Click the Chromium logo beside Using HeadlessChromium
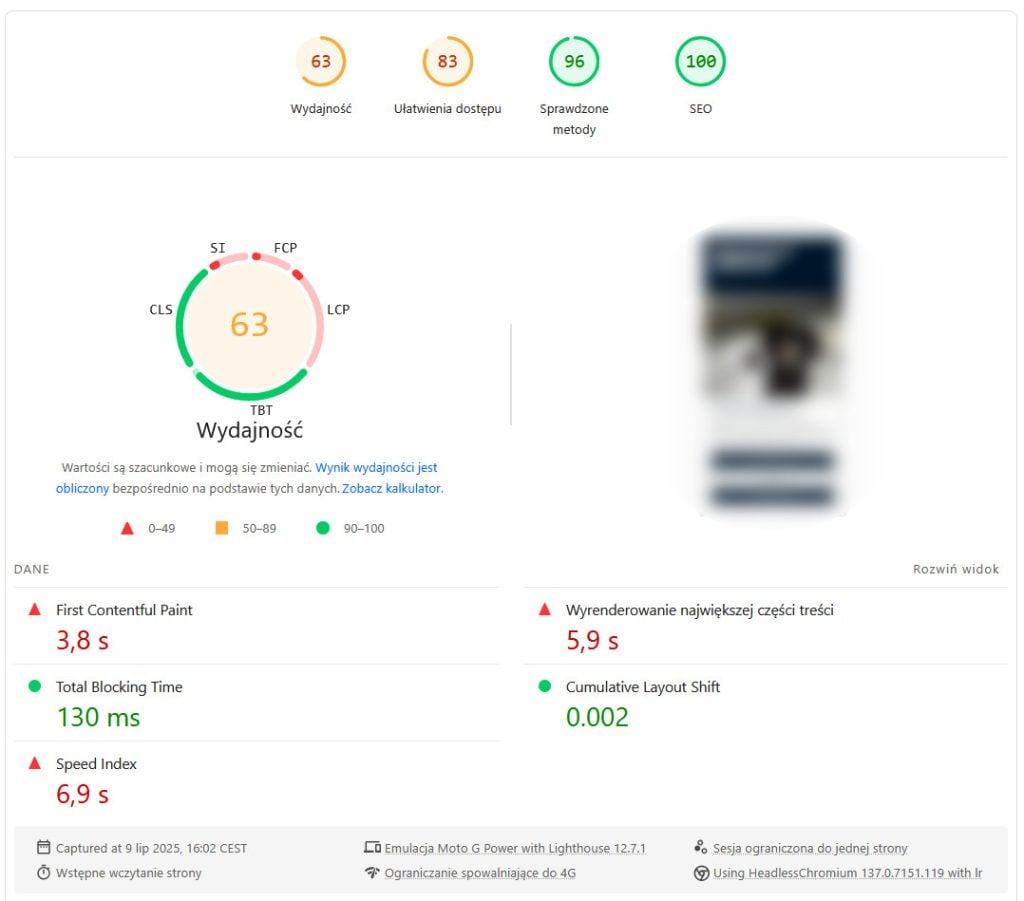Screen dimensions: 1024x901 701,872
